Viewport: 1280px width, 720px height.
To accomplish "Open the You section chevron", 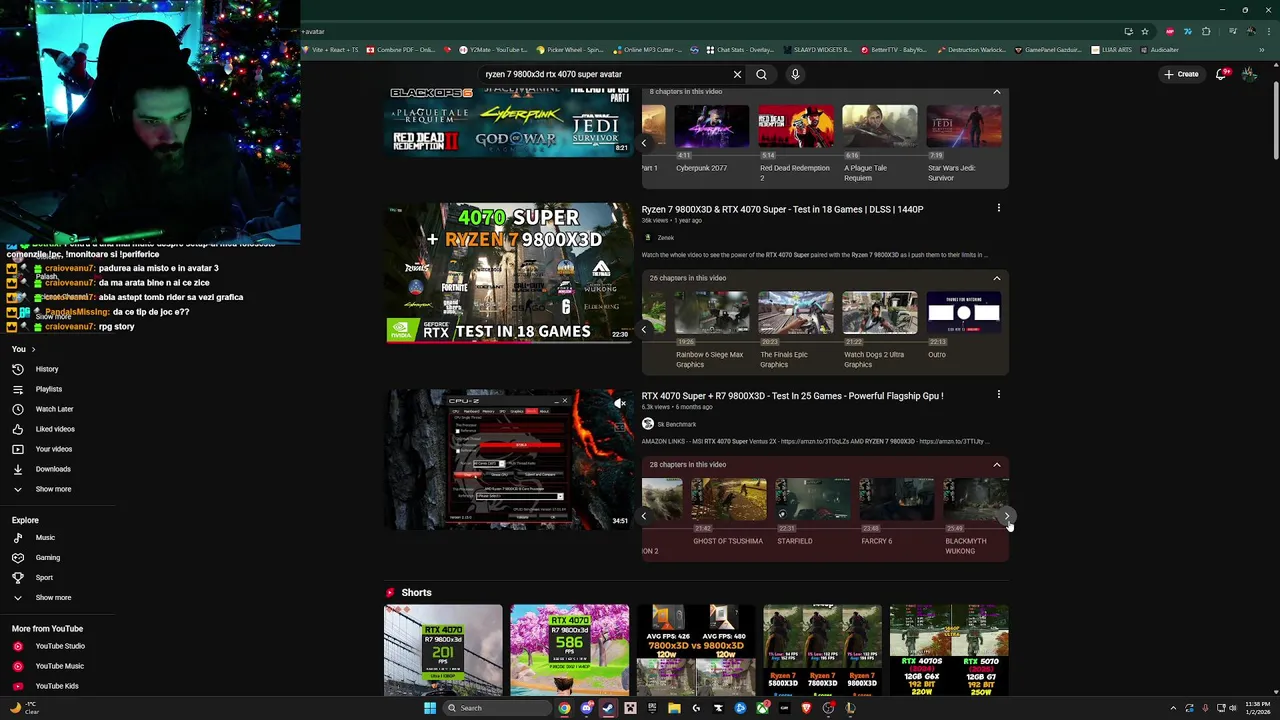I will pyautogui.click(x=33, y=349).
